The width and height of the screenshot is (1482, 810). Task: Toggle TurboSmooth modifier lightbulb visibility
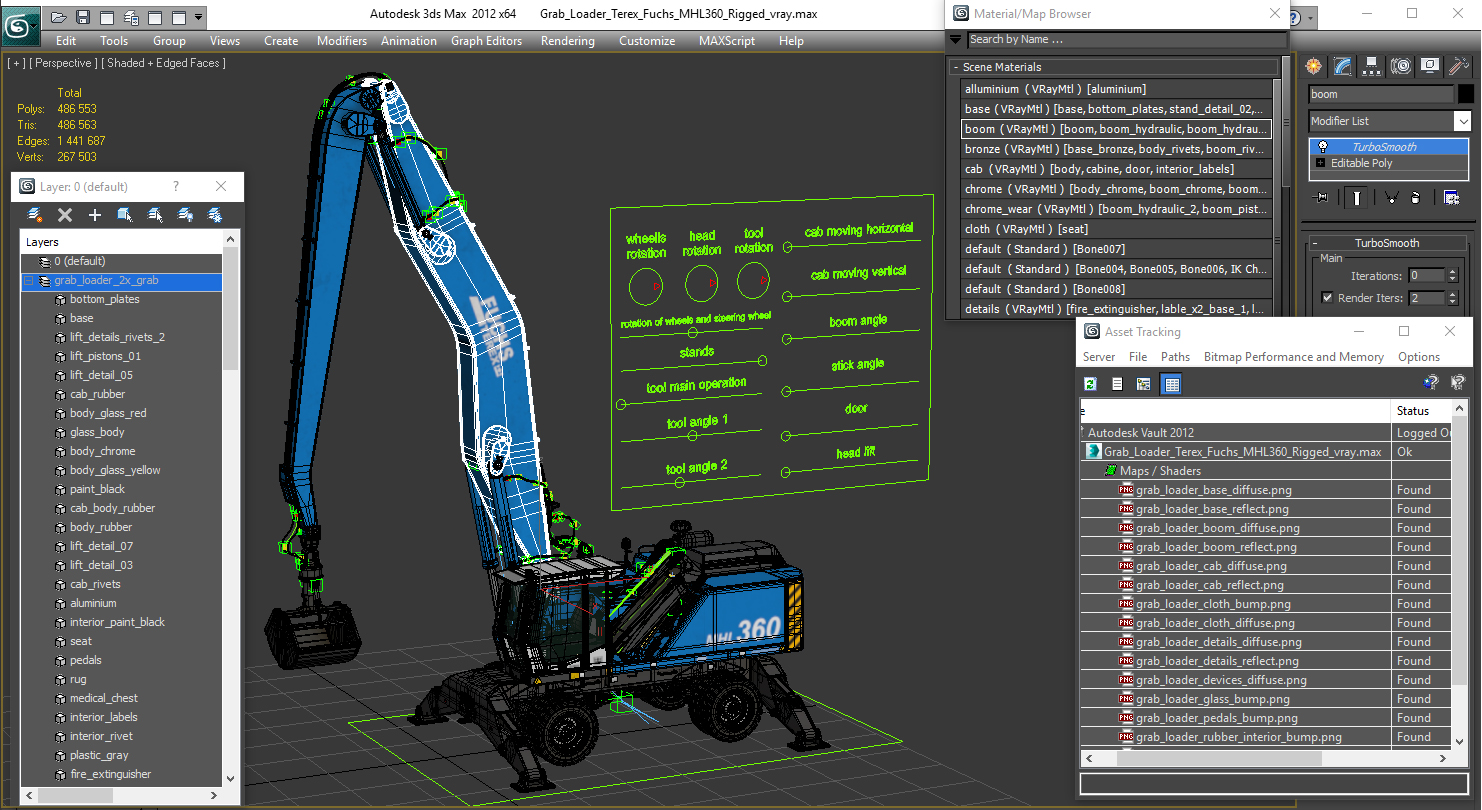click(1323, 147)
